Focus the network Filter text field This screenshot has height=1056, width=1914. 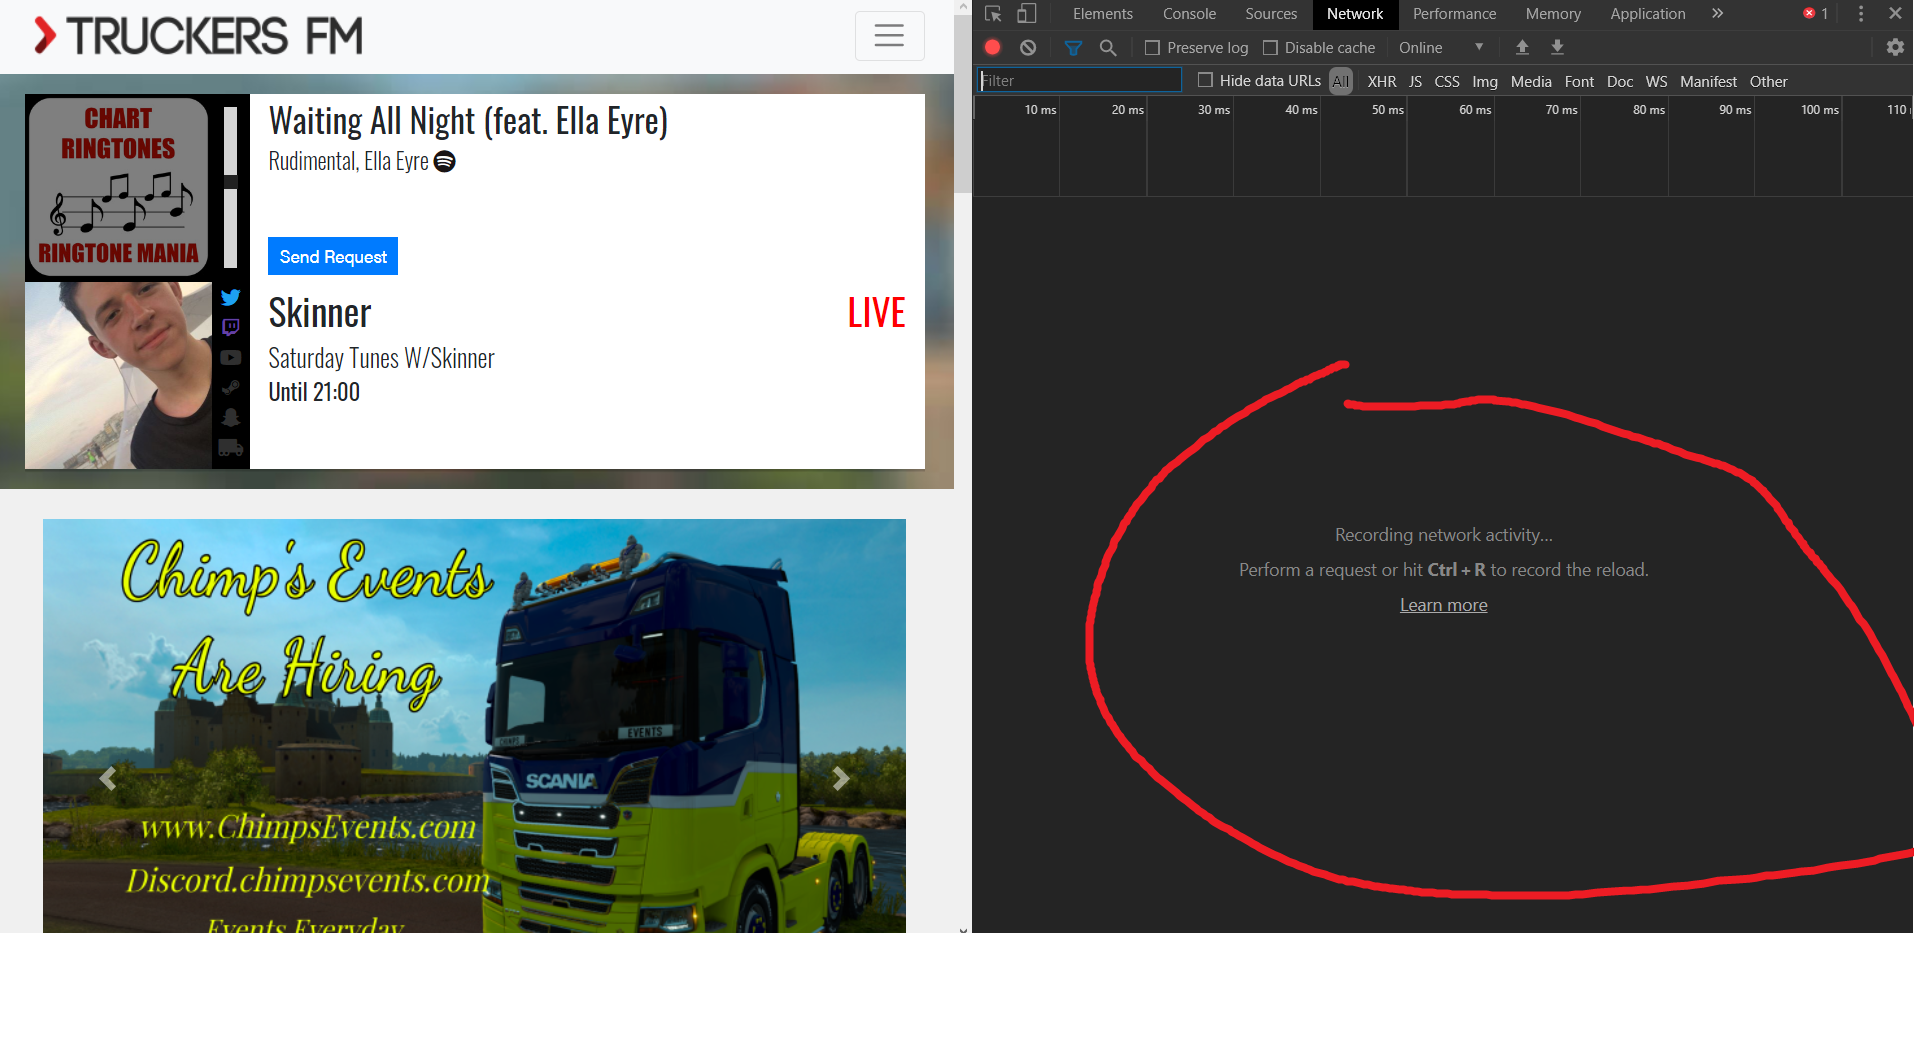pyautogui.click(x=1079, y=80)
